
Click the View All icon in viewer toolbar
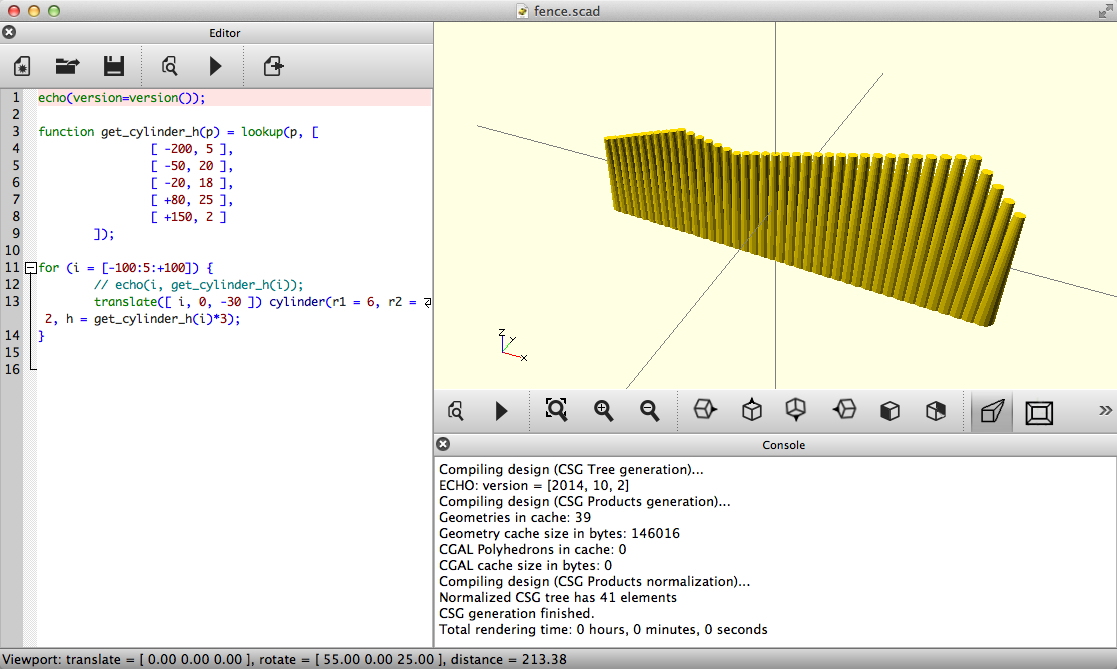point(556,410)
